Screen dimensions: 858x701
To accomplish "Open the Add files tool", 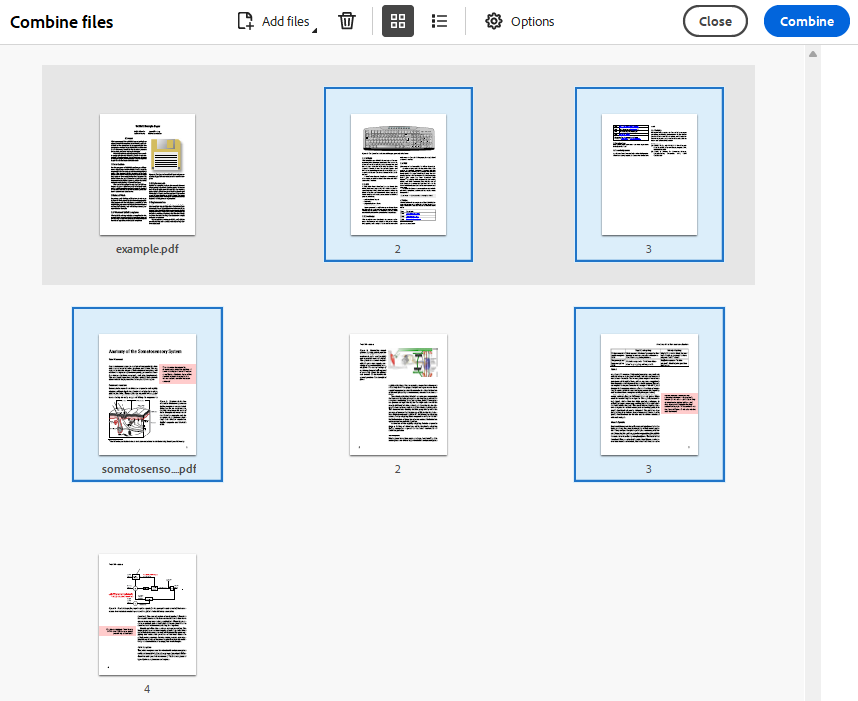I will (273, 20).
